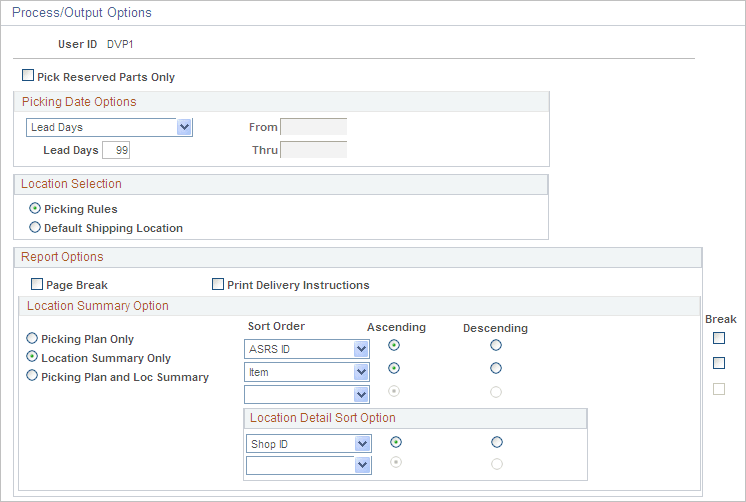Viewport: 746px width, 502px height.
Task: Check the Page Break checkbox
Action: (x=37, y=284)
